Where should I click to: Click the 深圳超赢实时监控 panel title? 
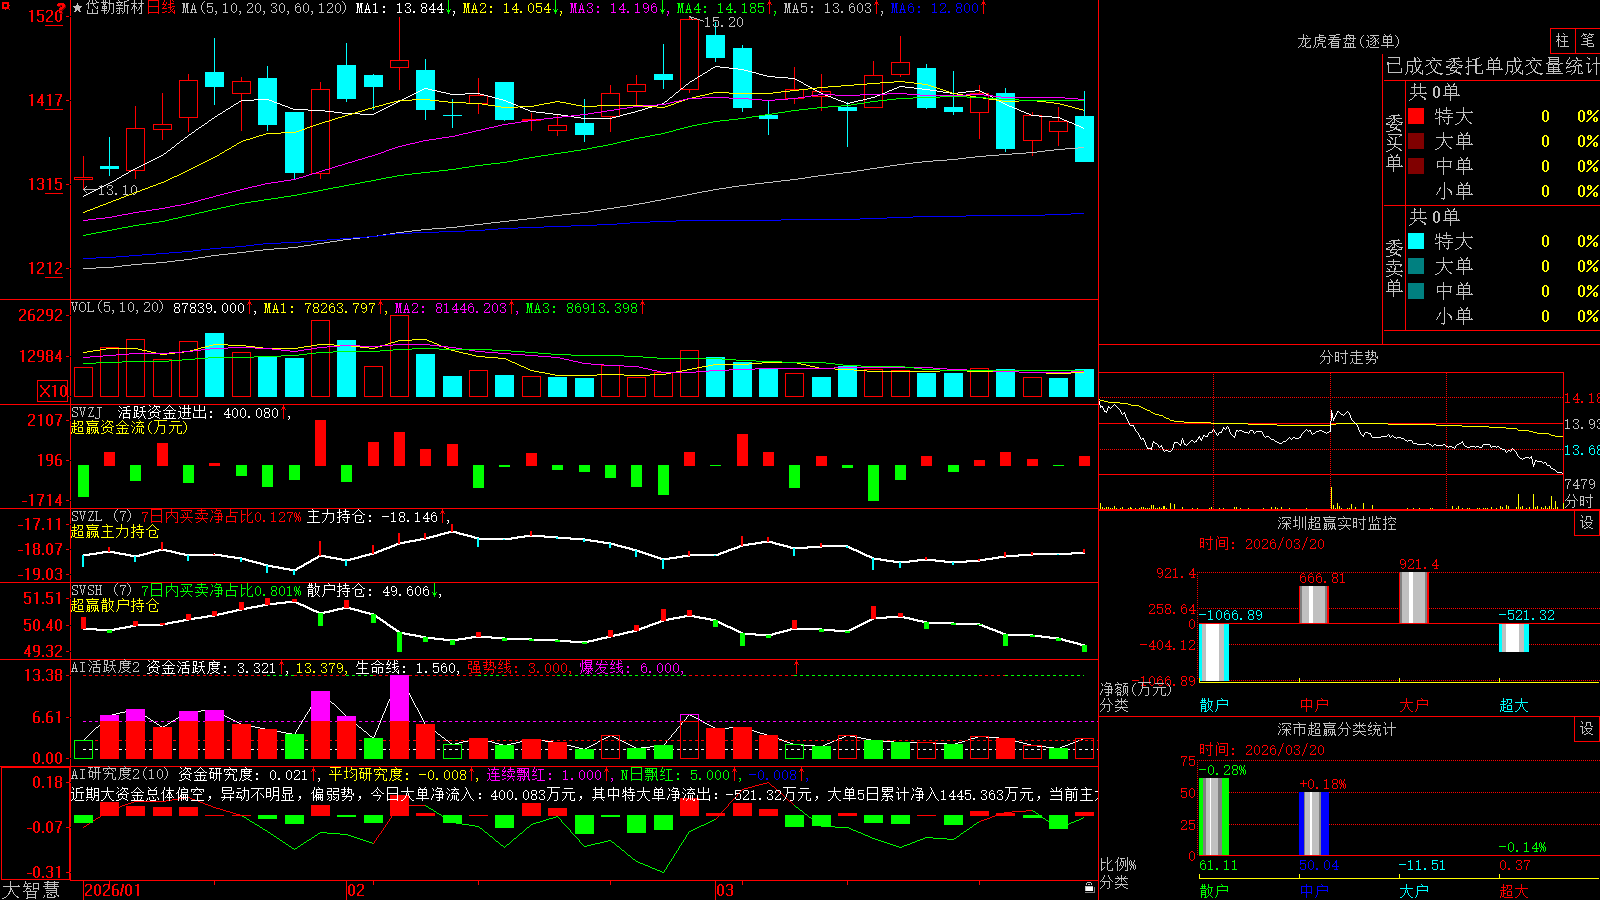click(x=1336, y=523)
